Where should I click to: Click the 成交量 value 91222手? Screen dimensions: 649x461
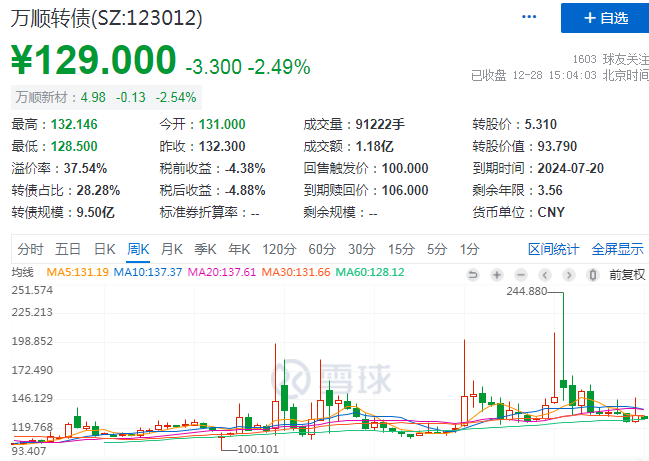(x=380, y=124)
